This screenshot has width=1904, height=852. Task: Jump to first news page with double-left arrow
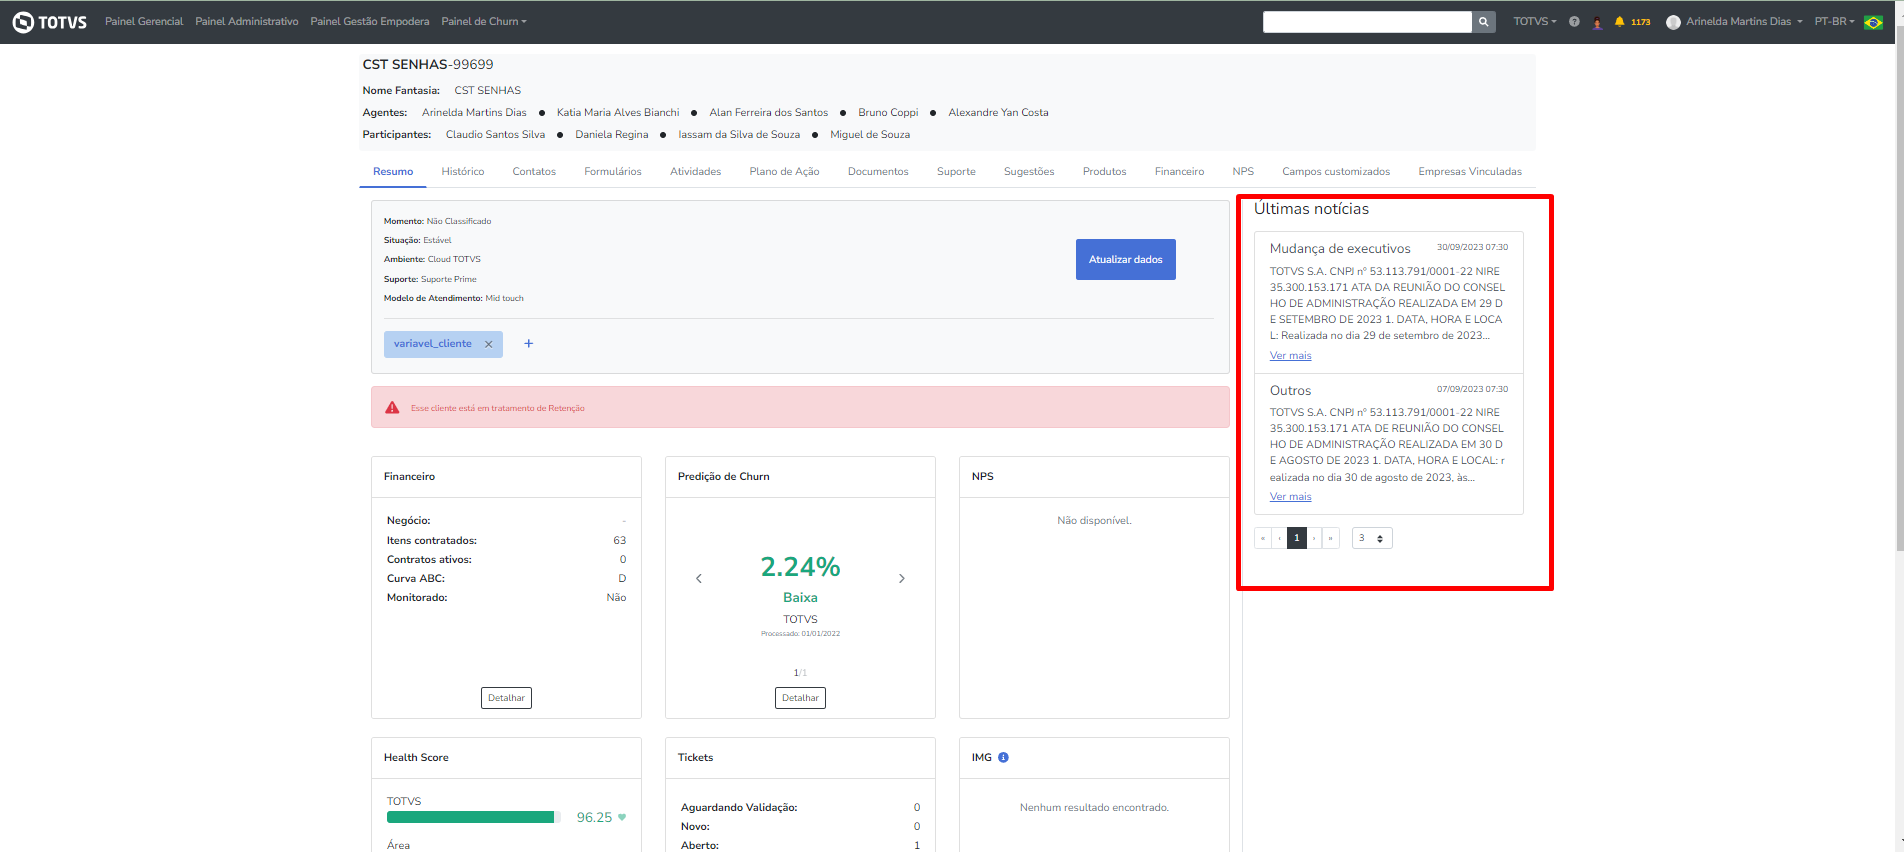pyautogui.click(x=1263, y=538)
